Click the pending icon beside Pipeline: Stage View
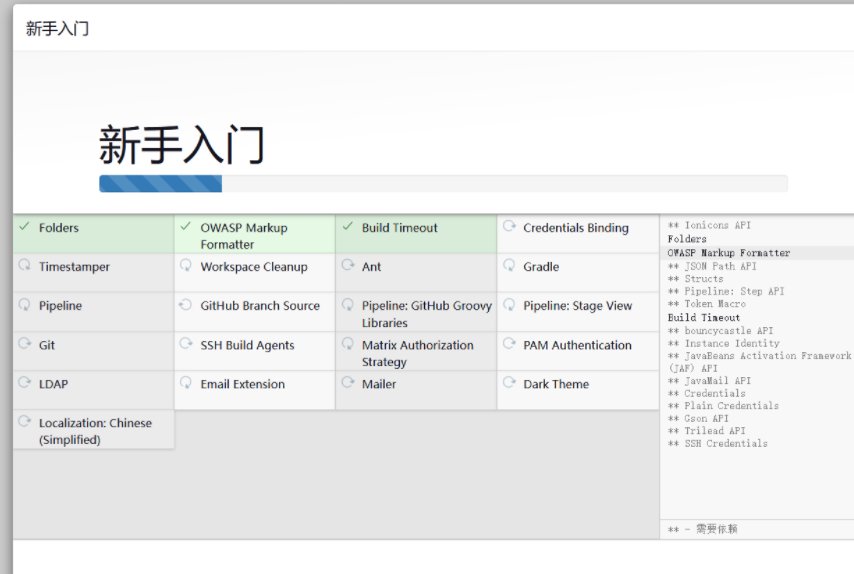854x574 pixels. tap(509, 304)
